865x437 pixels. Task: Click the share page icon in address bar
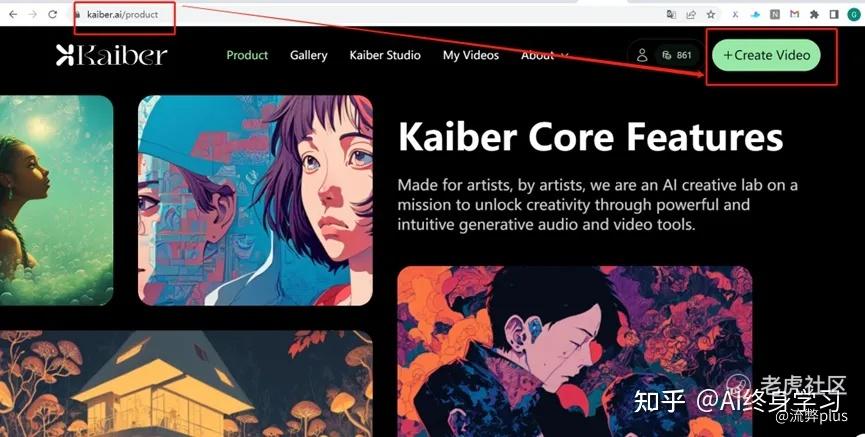(x=691, y=15)
